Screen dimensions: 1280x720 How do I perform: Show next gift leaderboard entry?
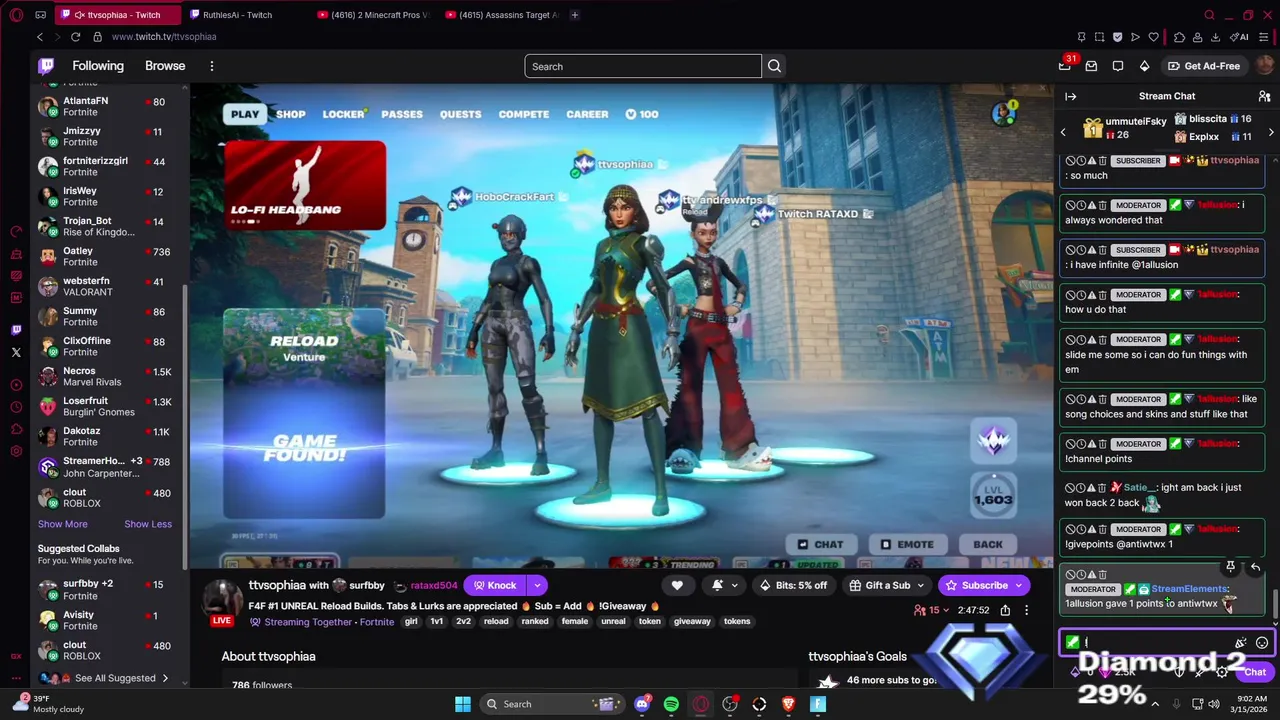pyautogui.click(x=1271, y=132)
